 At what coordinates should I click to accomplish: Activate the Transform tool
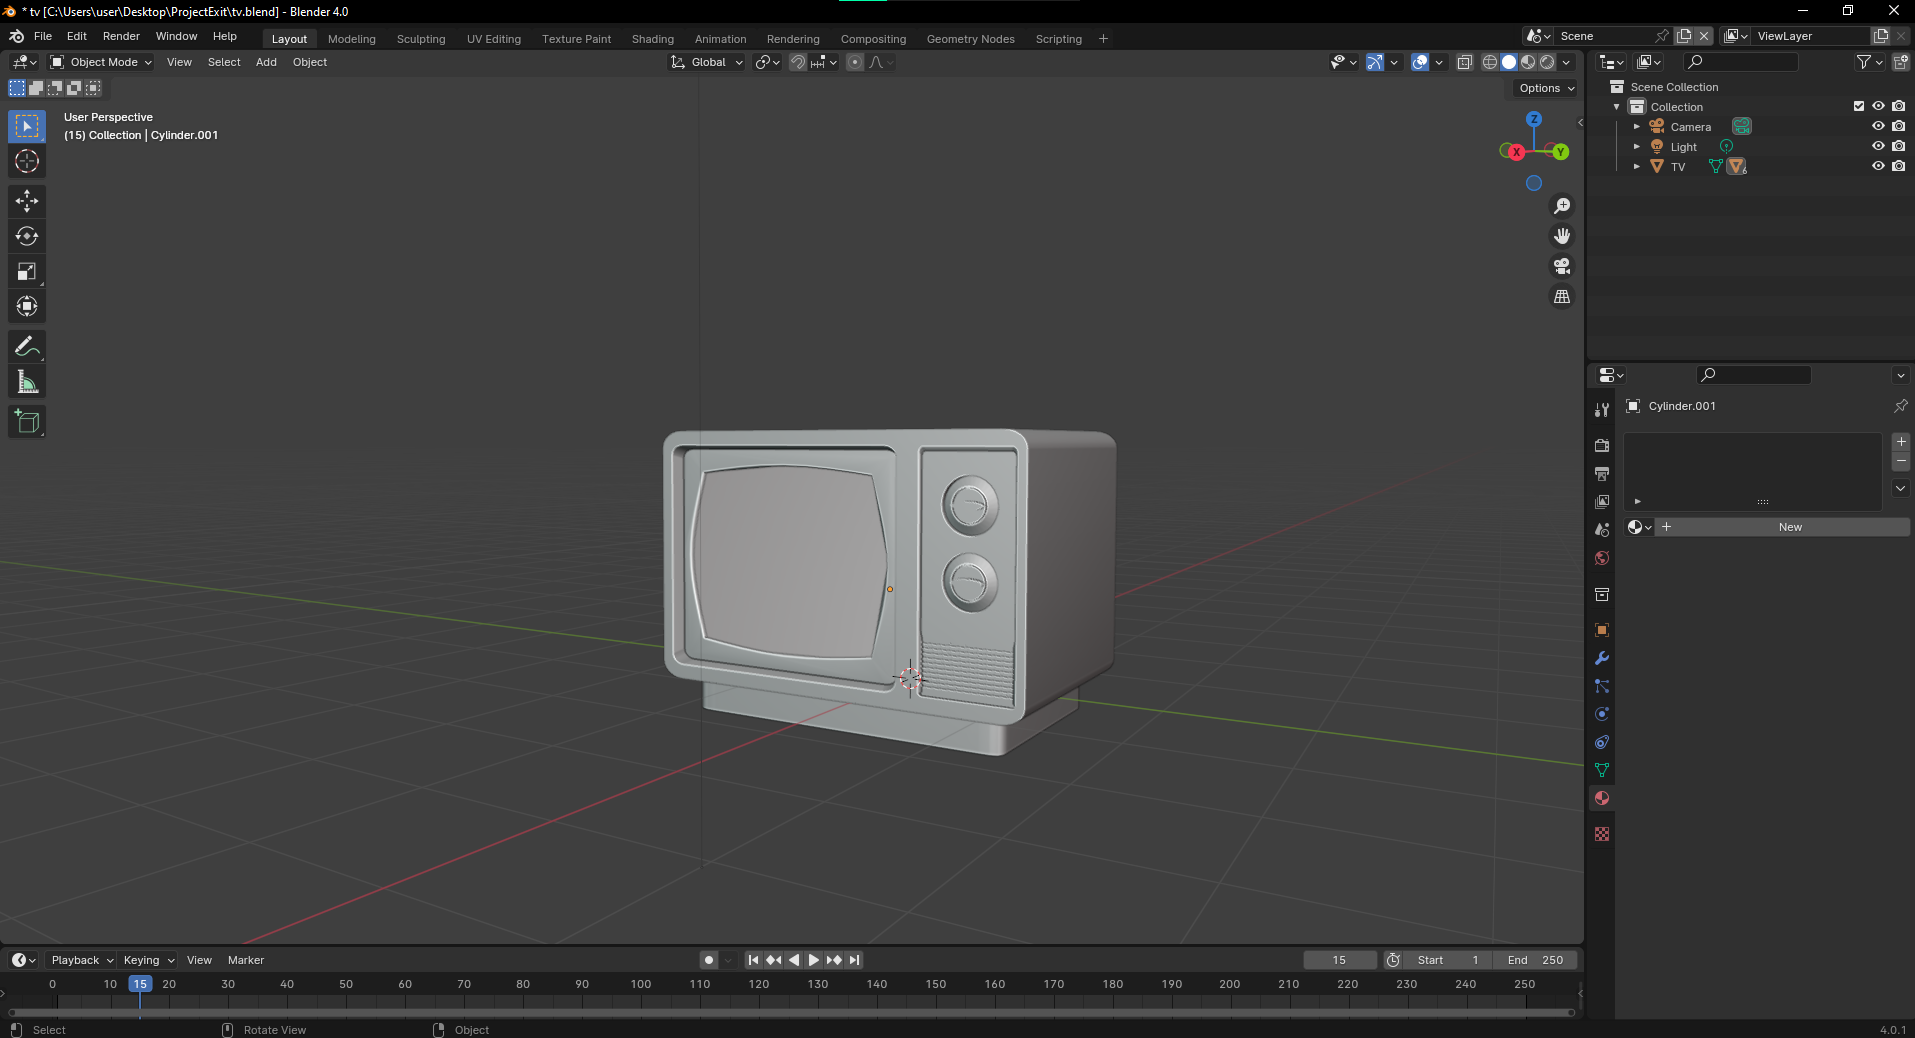[27, 306]
